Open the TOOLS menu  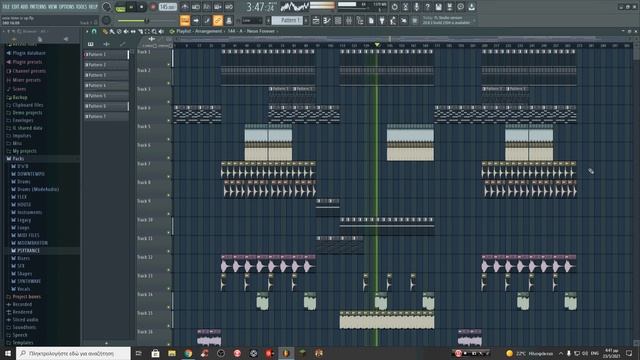tap(82, 7)
